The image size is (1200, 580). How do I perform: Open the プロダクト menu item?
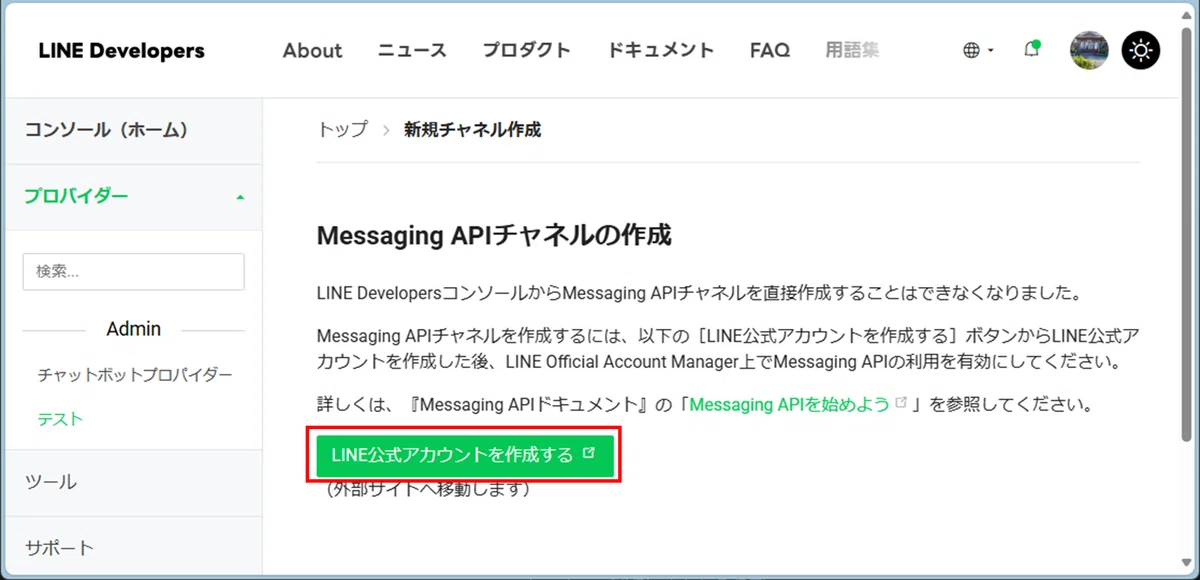[527, 50]
